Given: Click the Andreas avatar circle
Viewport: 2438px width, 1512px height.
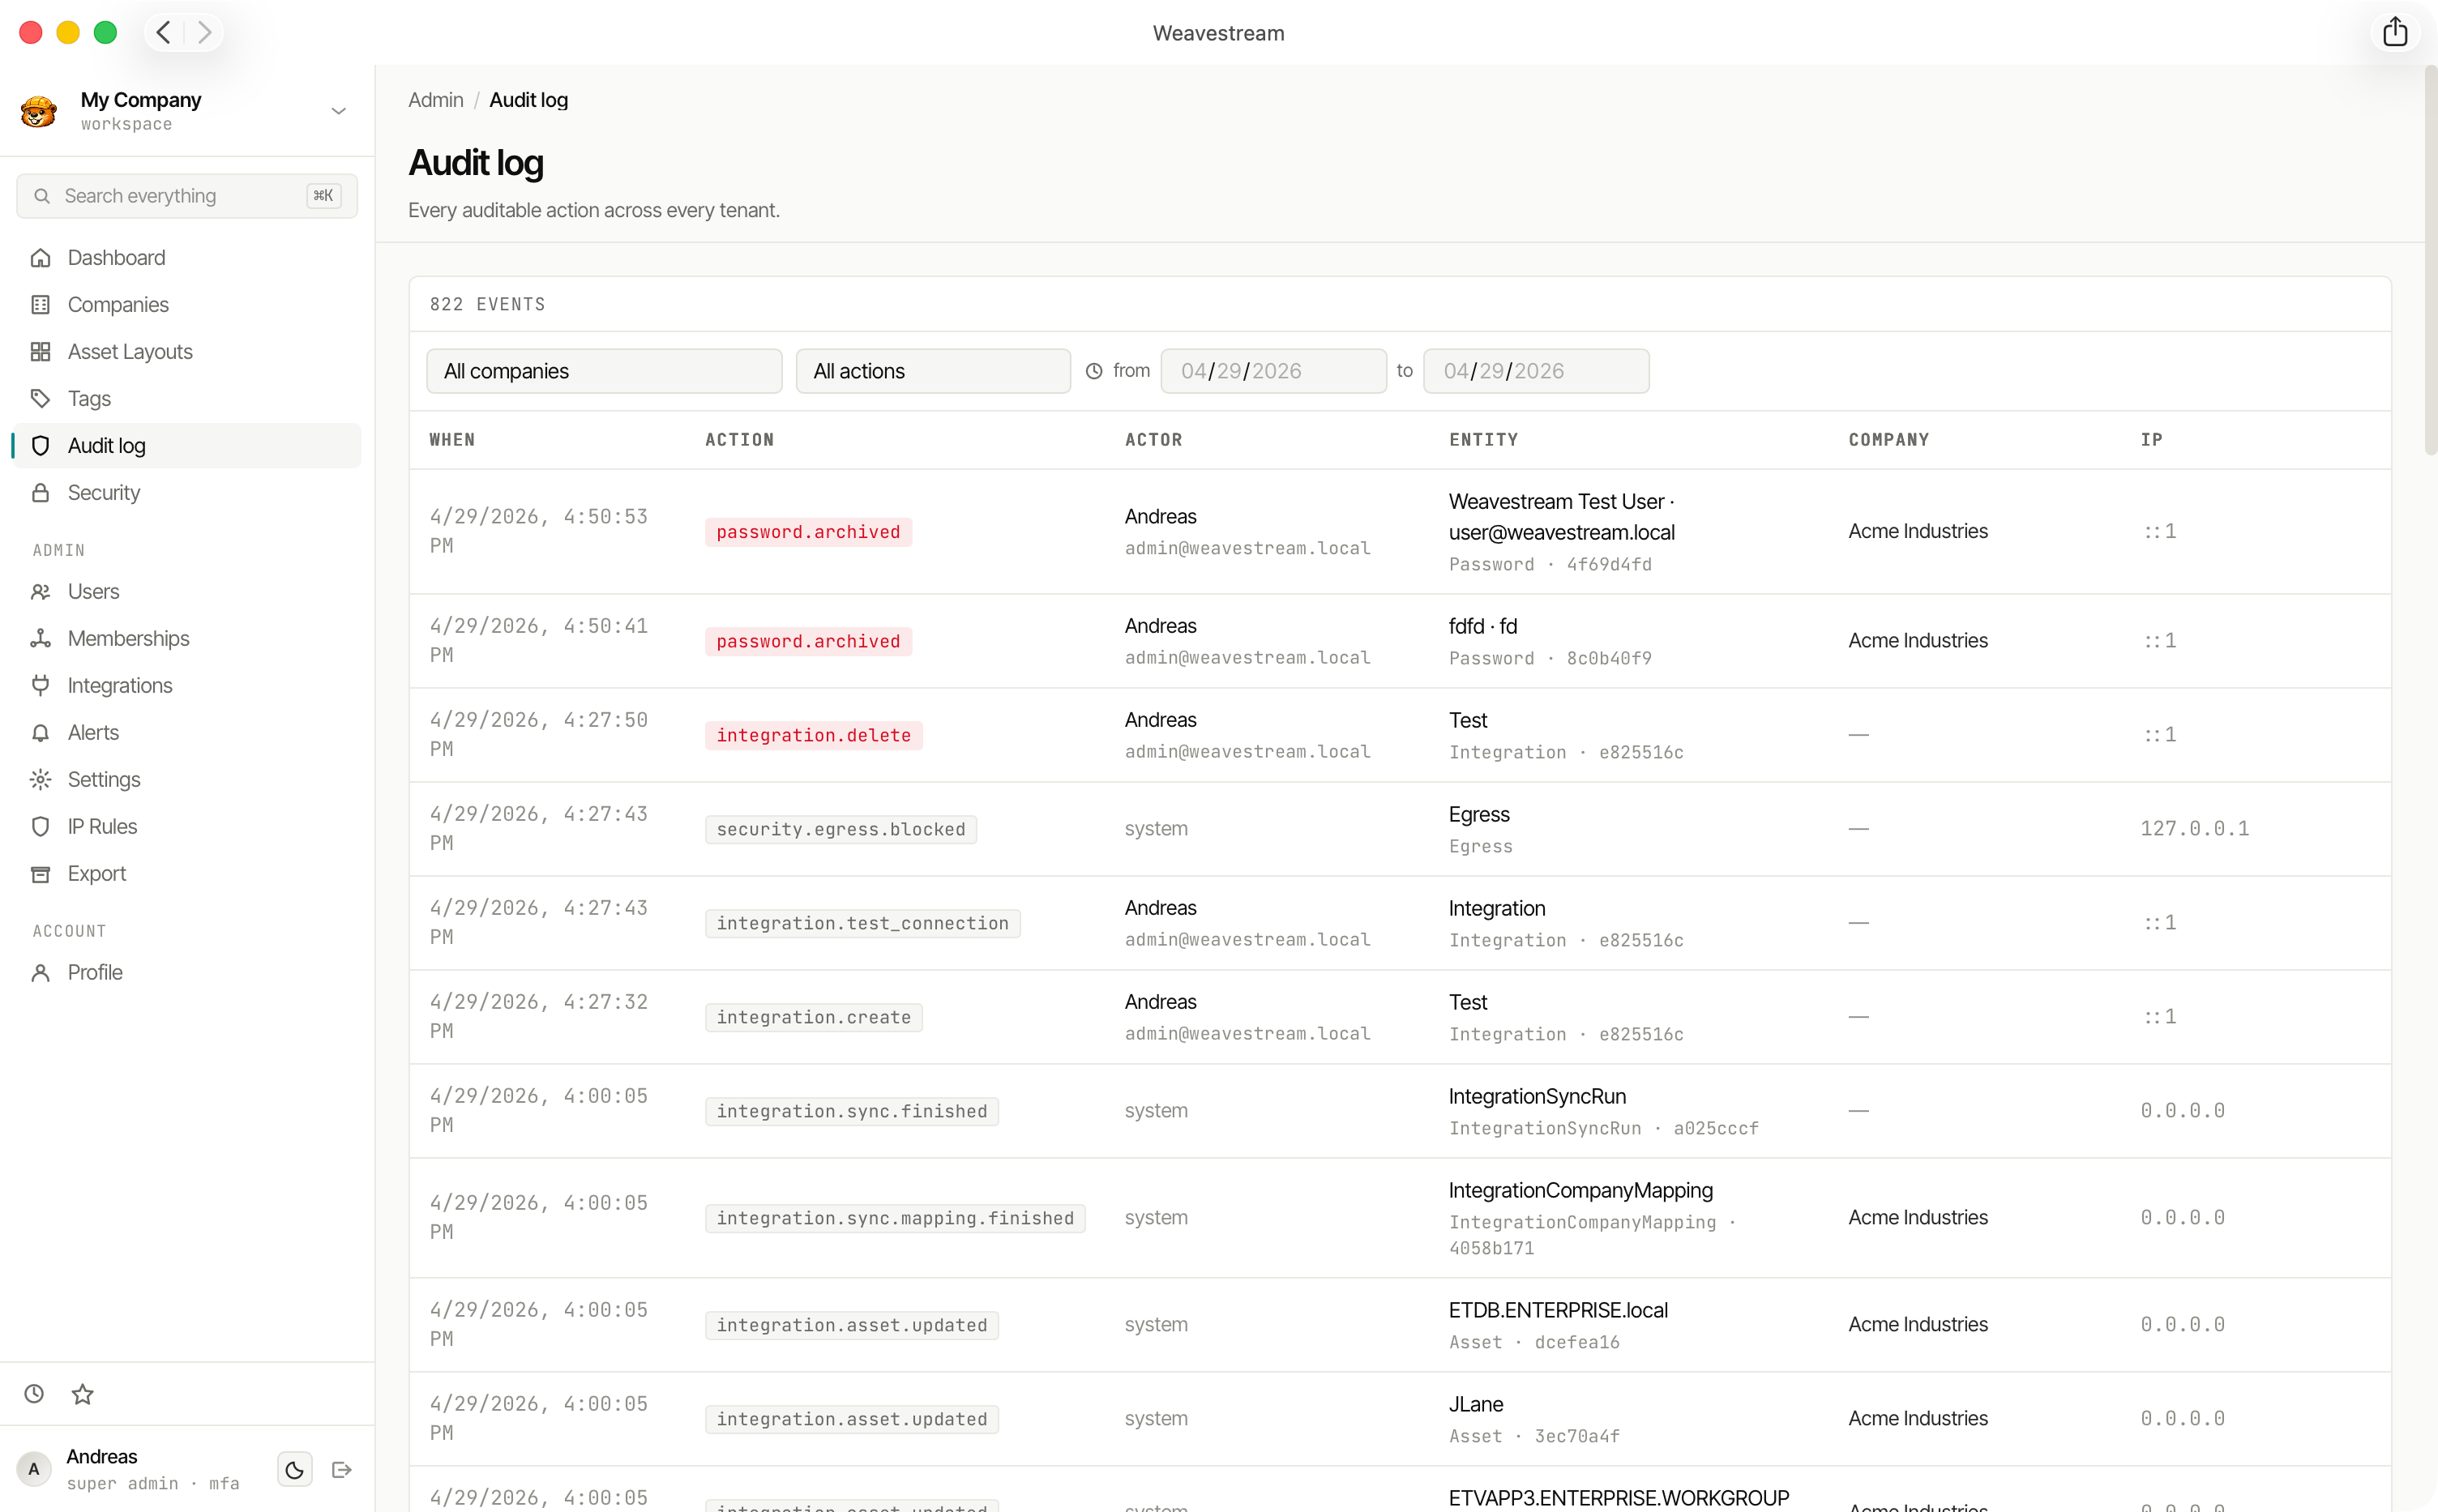Looking at the screenshot, I should [x=34, y=1469].
